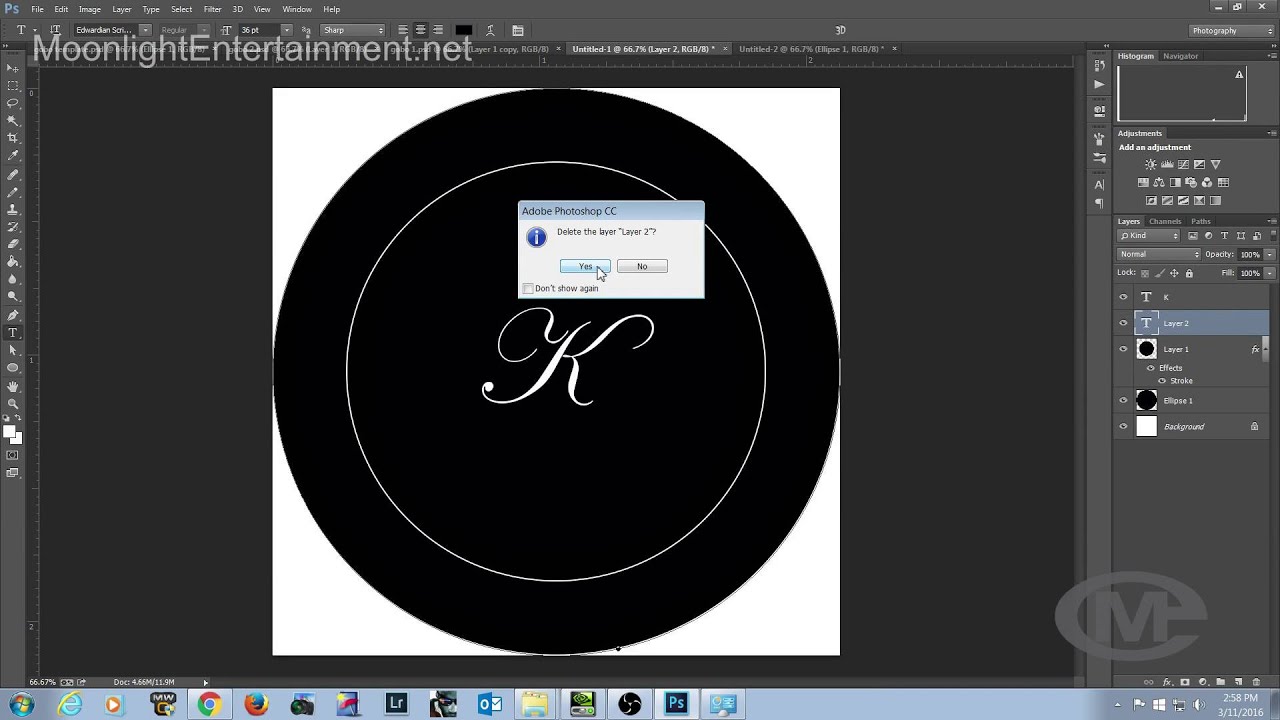The width and height of the screenshot is (1280, 720).
Task: Select the Rectangular Marquee tool
Action: pos(12,85)
